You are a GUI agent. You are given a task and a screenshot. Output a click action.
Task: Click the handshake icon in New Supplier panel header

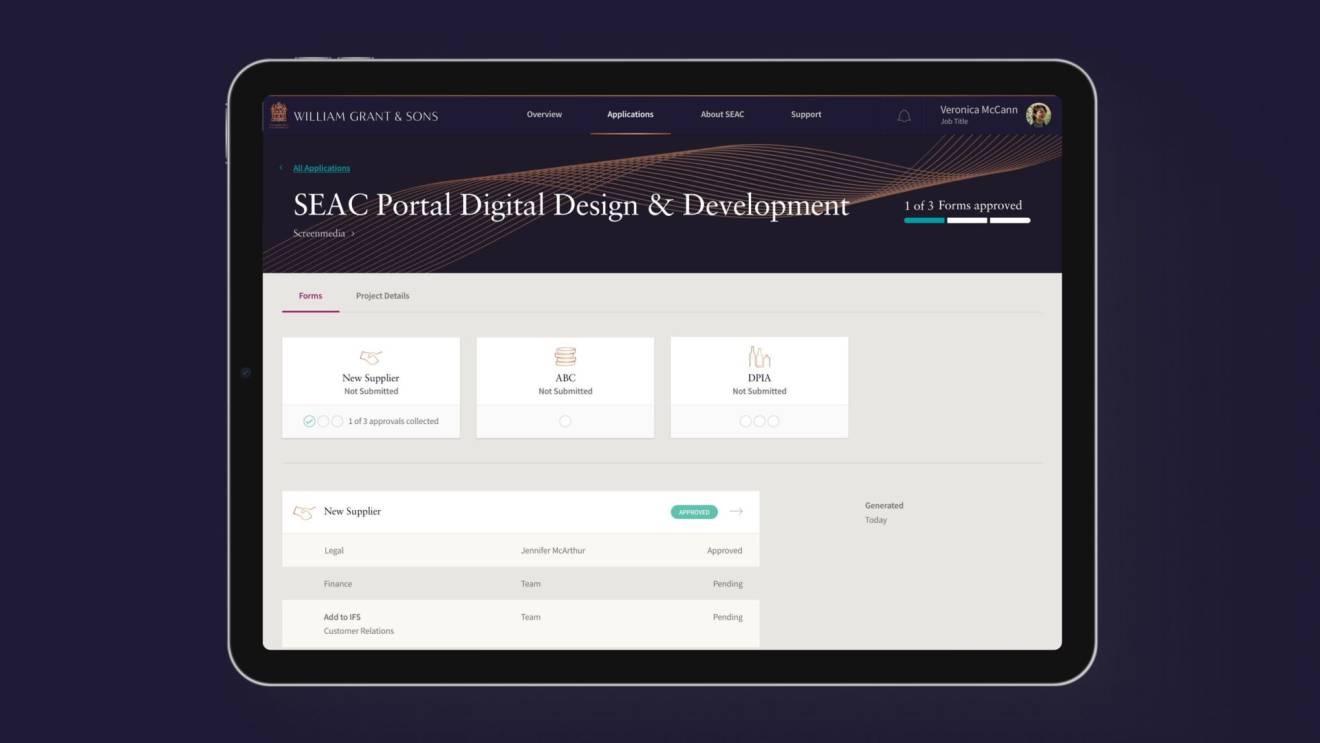point(304,512)
